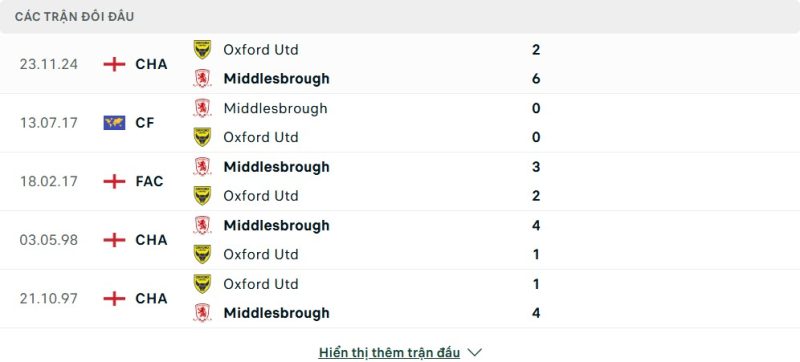
Task: Click Middlesbrough crest in 03.05.98 match
Action: pos(202,225)
